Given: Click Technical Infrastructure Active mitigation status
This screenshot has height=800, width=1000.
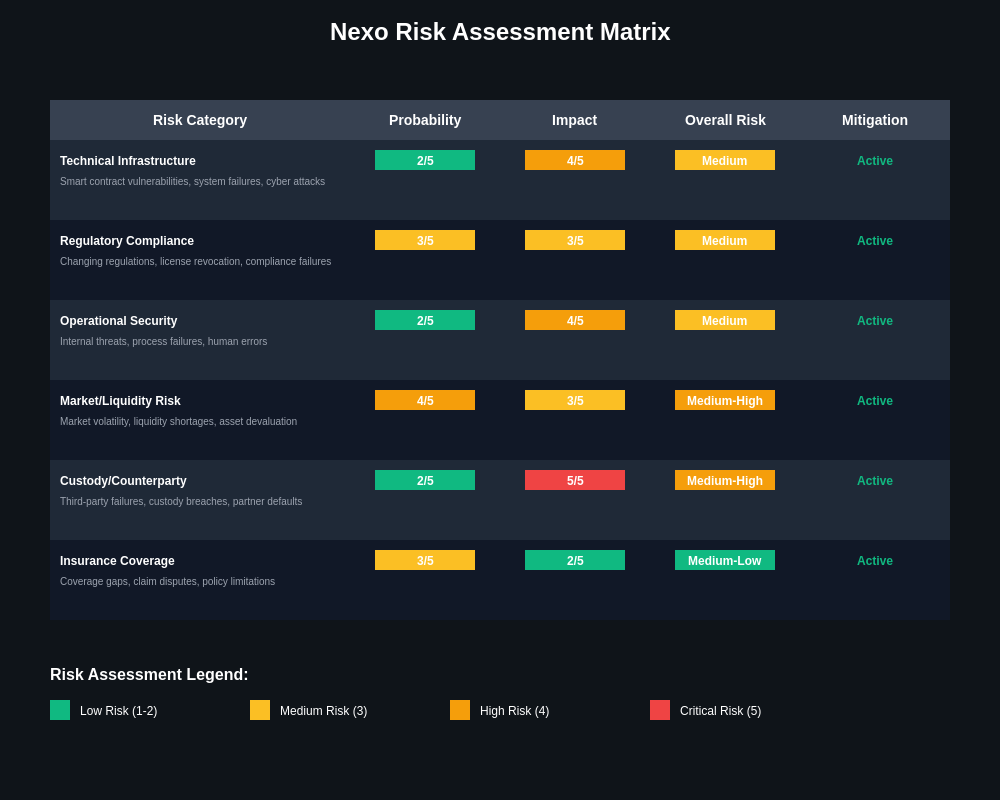Looking at the screenshot, I should tap(875, 161).
